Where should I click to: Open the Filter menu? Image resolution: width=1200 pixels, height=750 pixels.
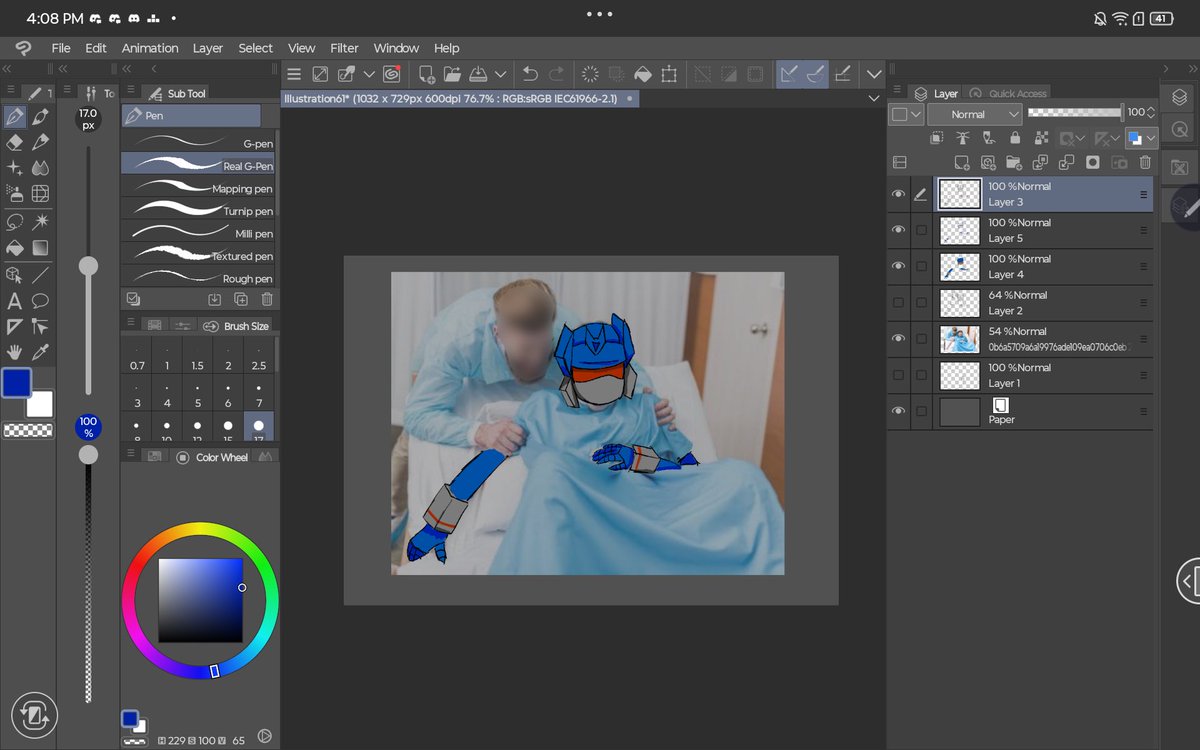tap(344, 48)
